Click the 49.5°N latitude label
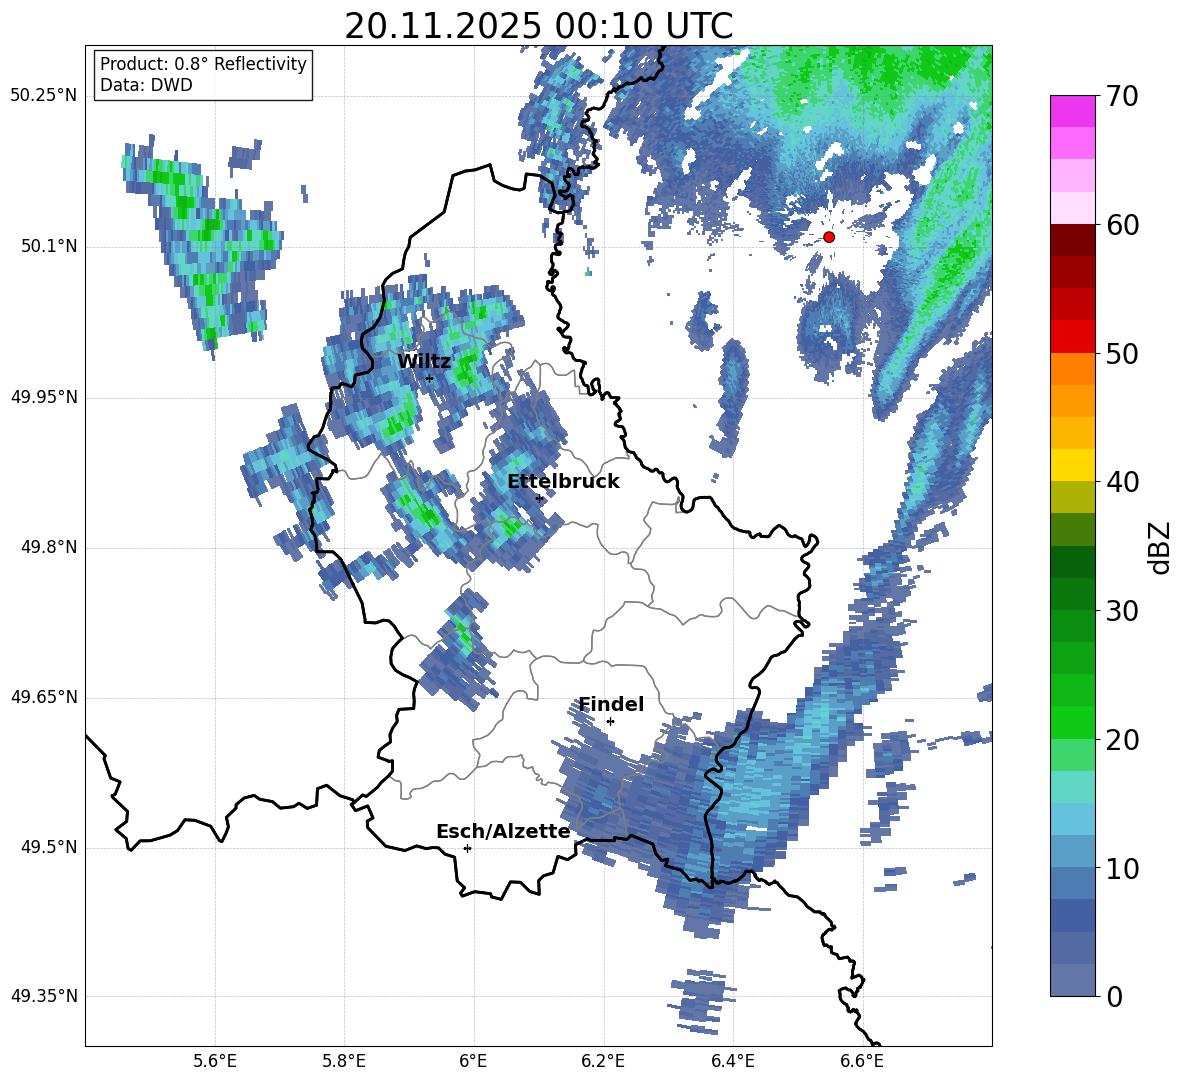The image size is (1184, 1081). click(49, 847)
